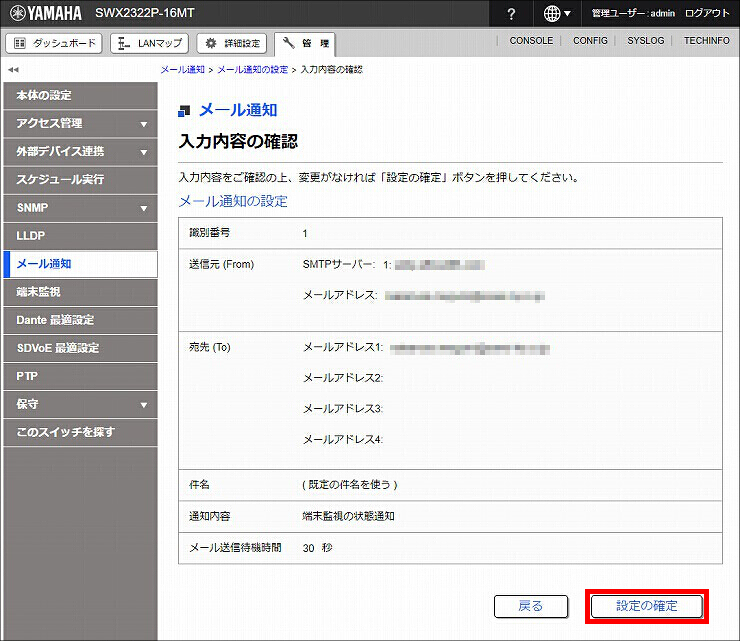
Task: Expand SNMP sidebar menu arrow
Action: [144, 208]
